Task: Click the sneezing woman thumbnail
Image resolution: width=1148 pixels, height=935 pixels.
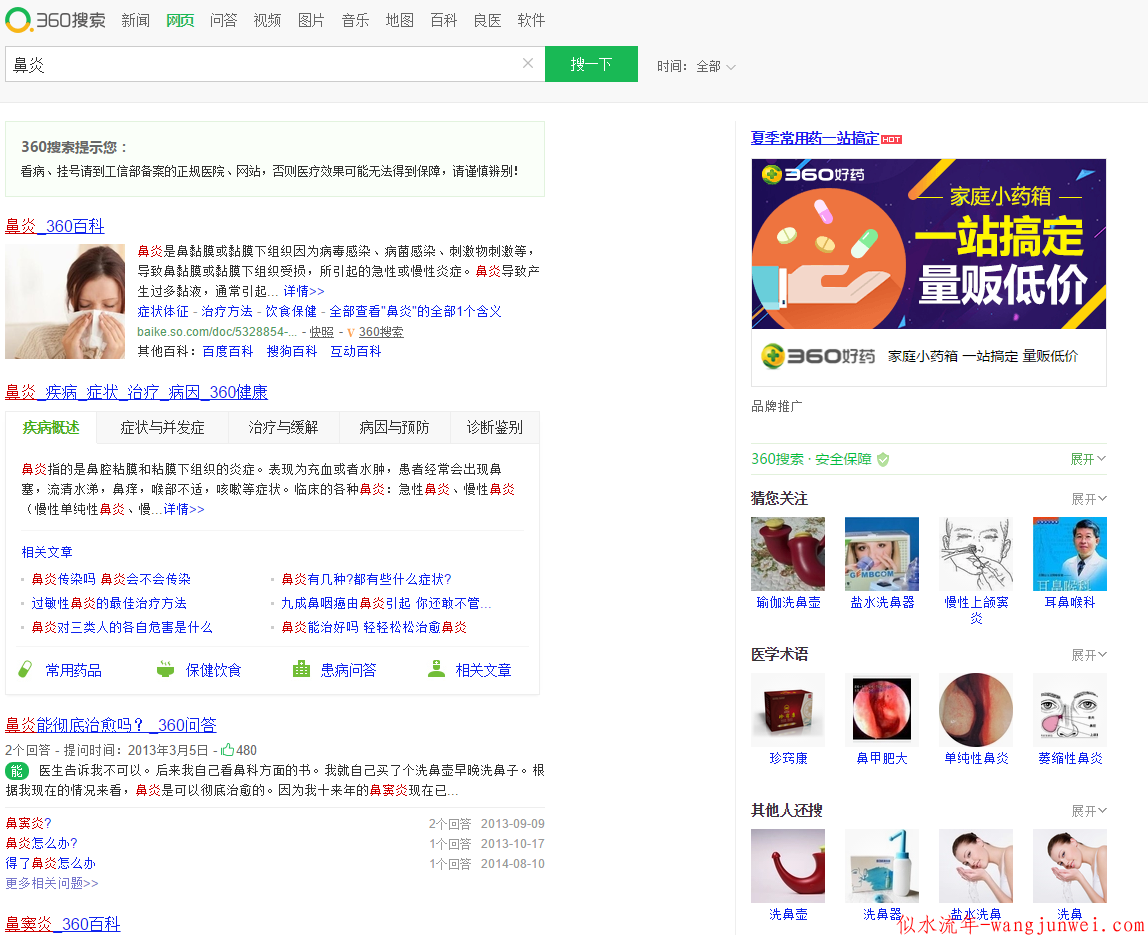Action: 65,302
